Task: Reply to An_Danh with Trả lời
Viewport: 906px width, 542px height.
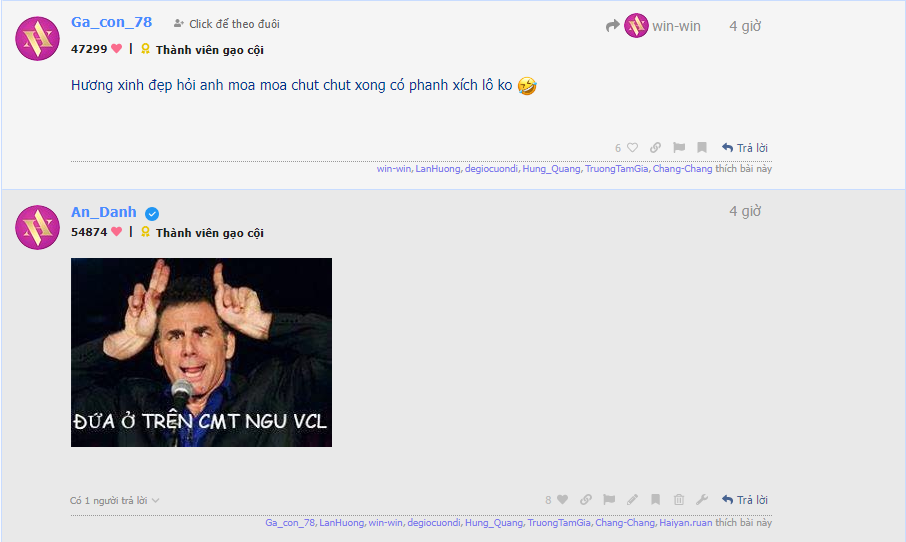Action: (x=745, y=500)
